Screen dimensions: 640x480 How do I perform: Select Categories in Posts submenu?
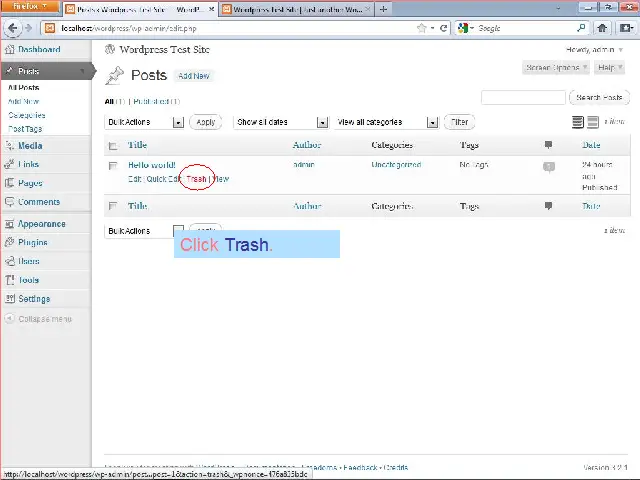(27, 115)
